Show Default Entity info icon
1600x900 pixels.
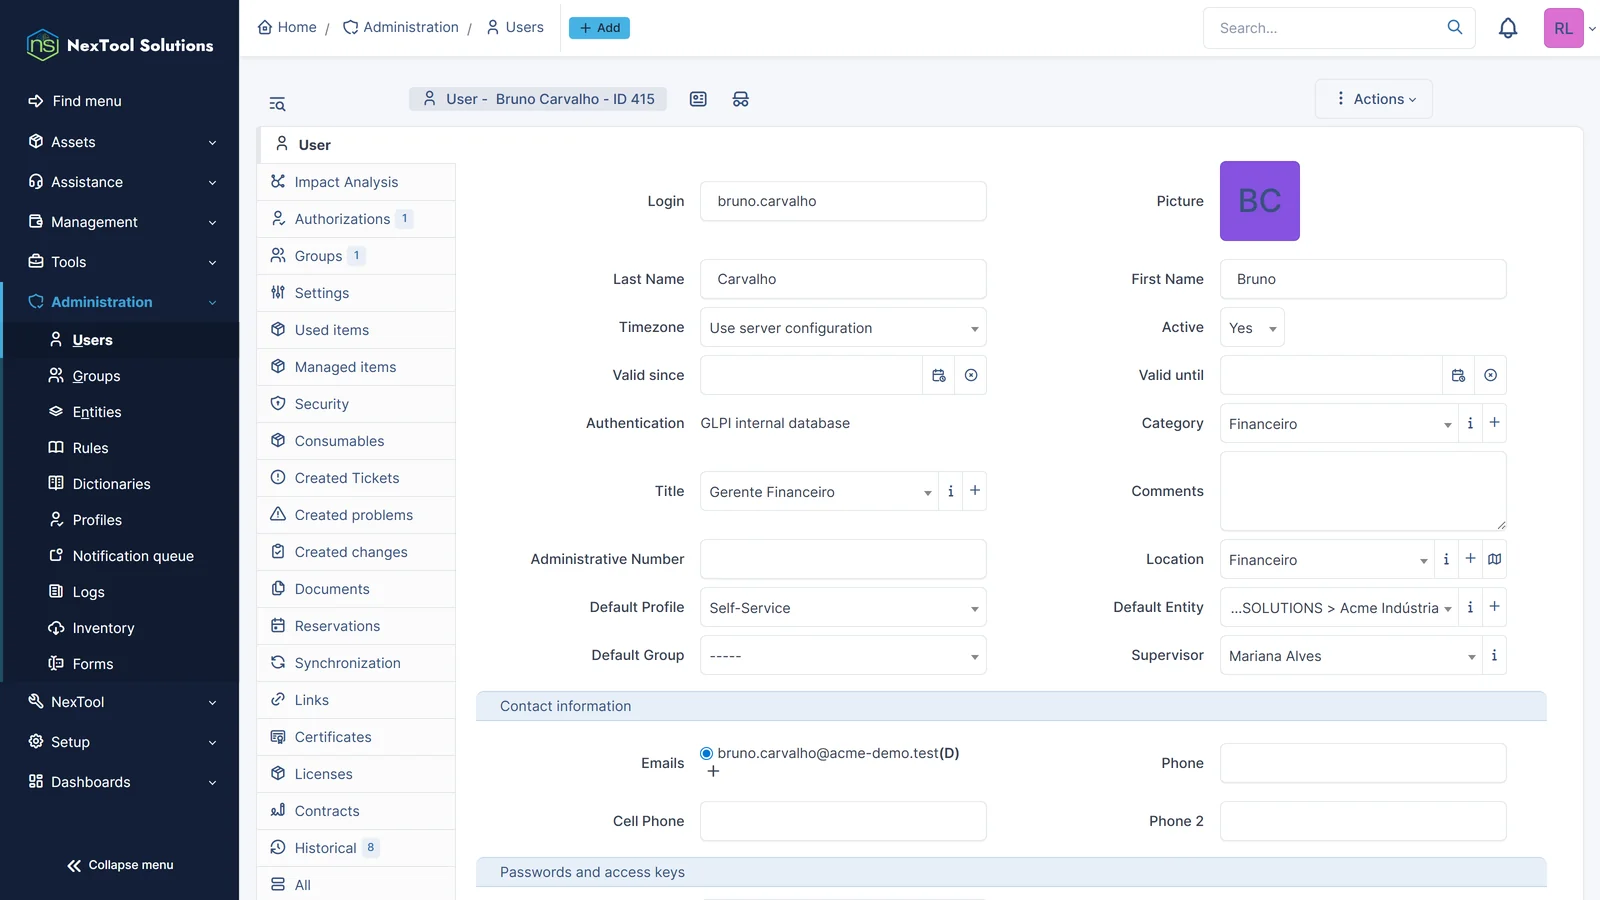click(x=1471, y=607)
